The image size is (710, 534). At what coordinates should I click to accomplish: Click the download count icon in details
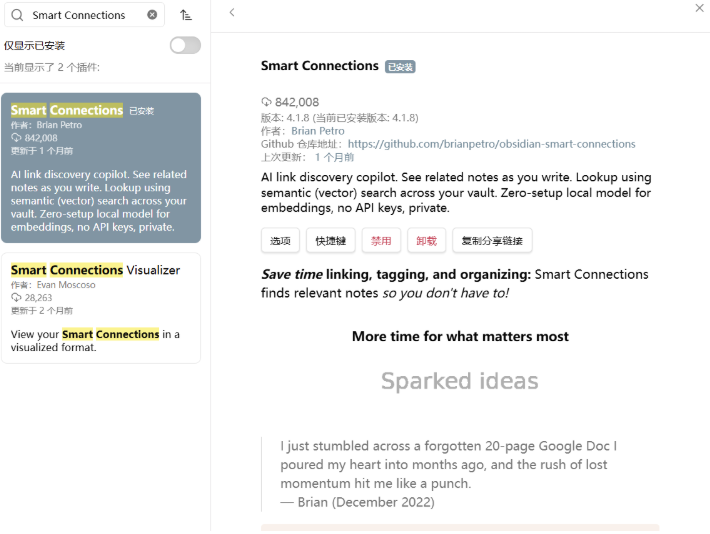tap(266, 102)
